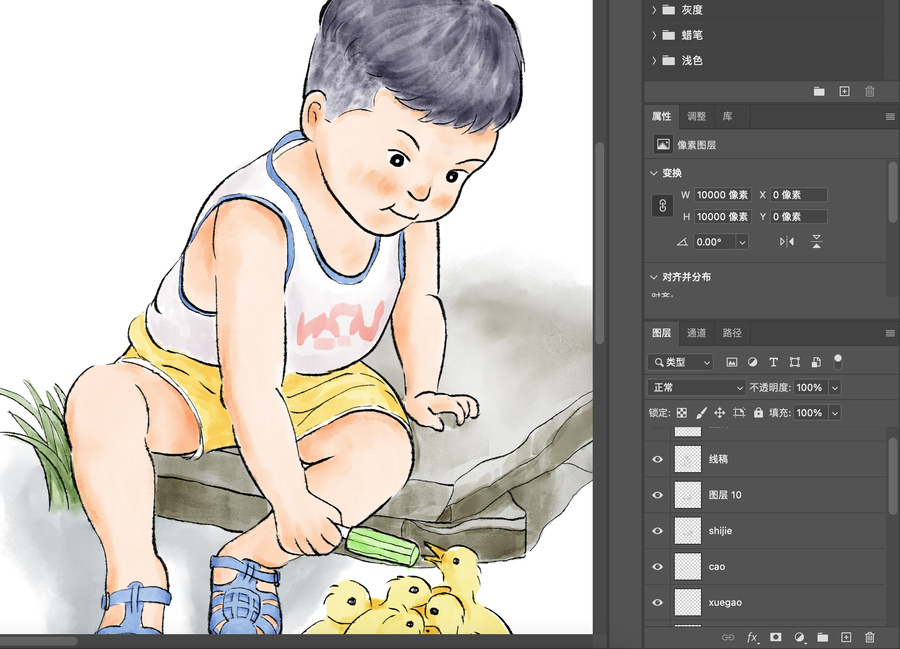Screen dimensions: 900x649
Task: Click the link layers icon
Action: 728,637
